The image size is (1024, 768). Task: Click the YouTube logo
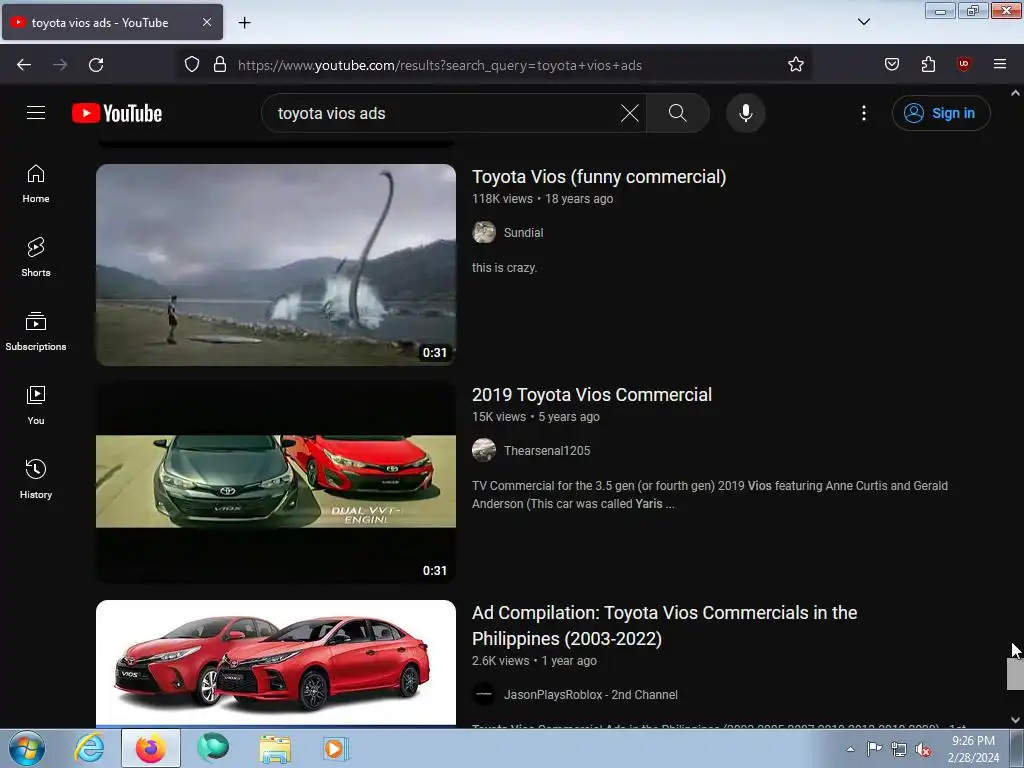(x=117, y=113)
